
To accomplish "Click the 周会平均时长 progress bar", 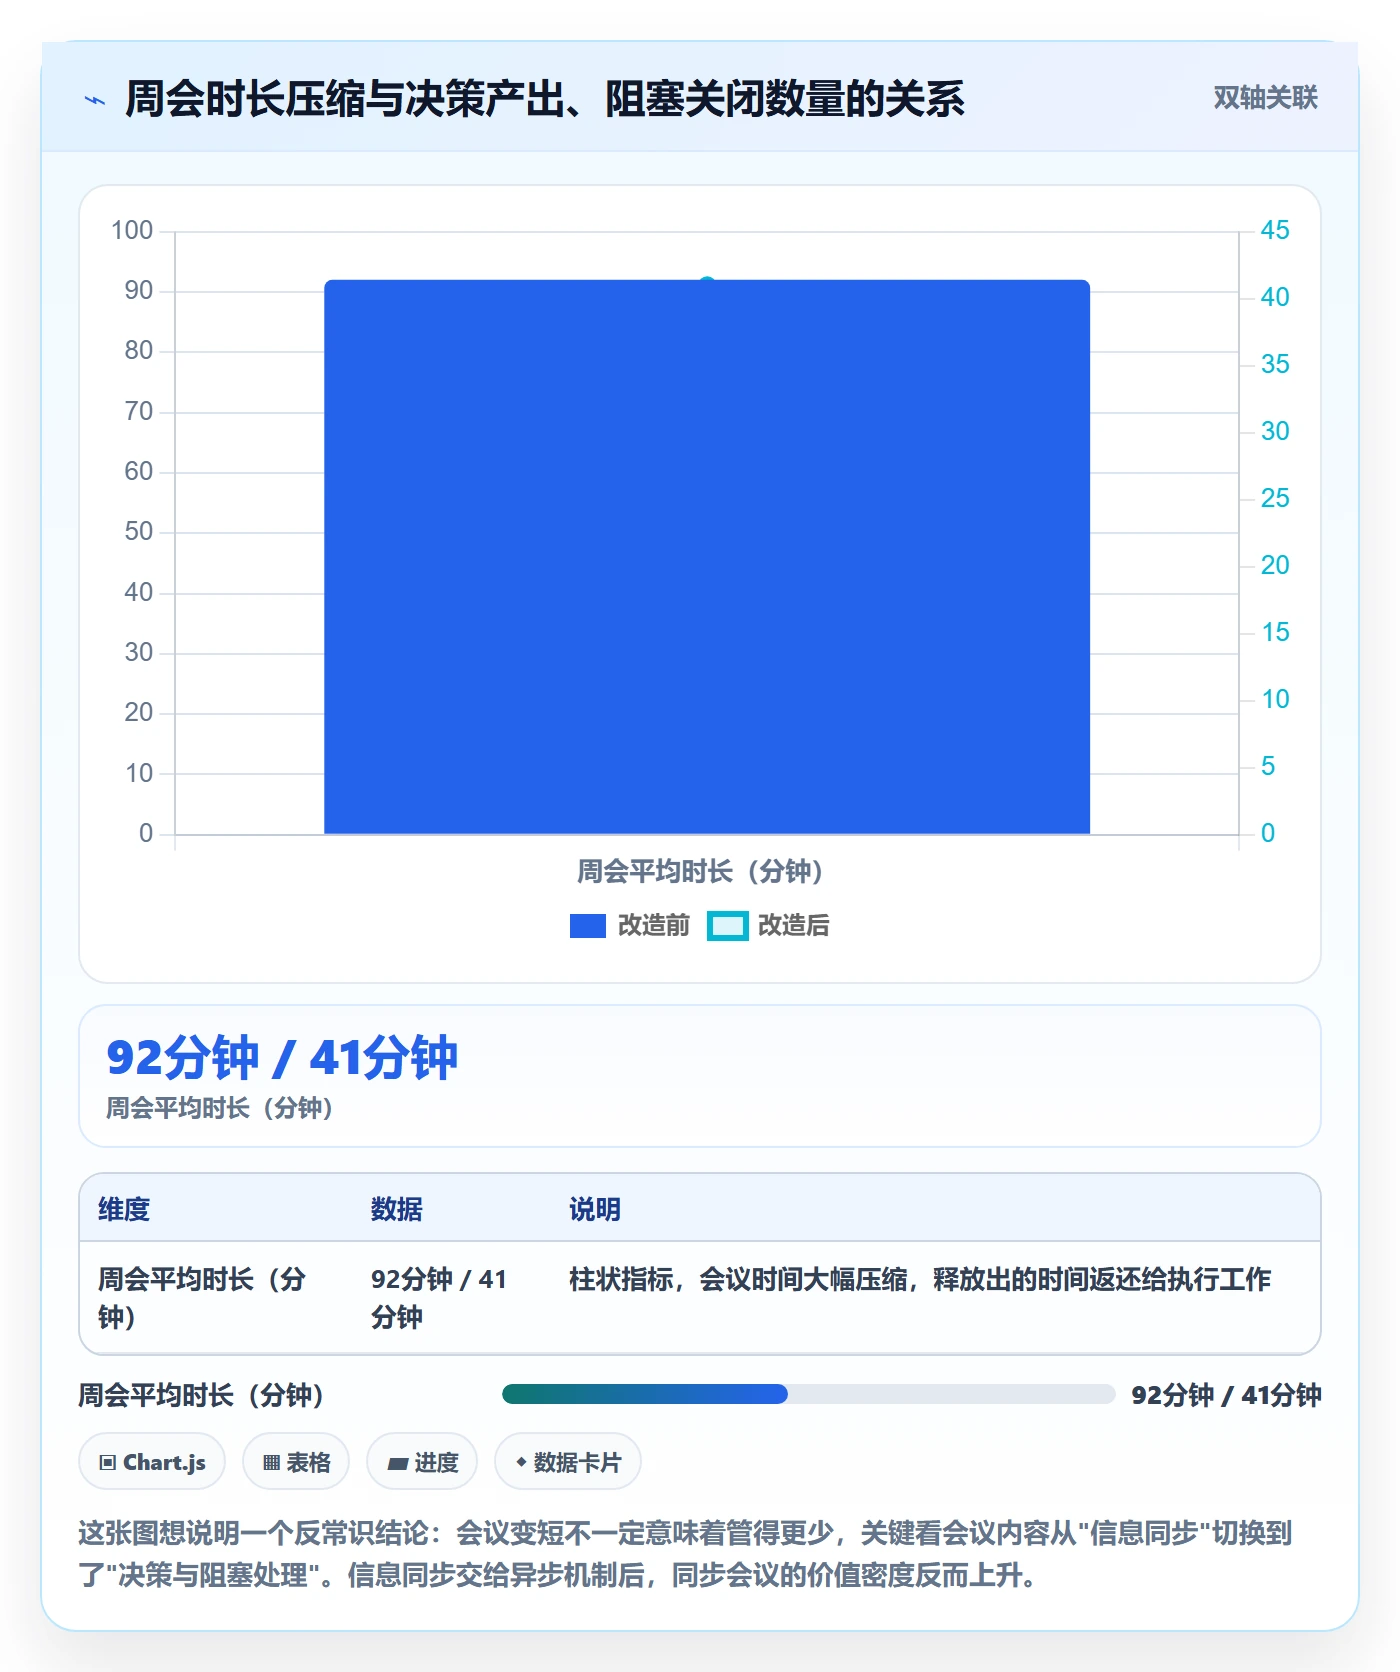I will click(x=809, y=1394).
